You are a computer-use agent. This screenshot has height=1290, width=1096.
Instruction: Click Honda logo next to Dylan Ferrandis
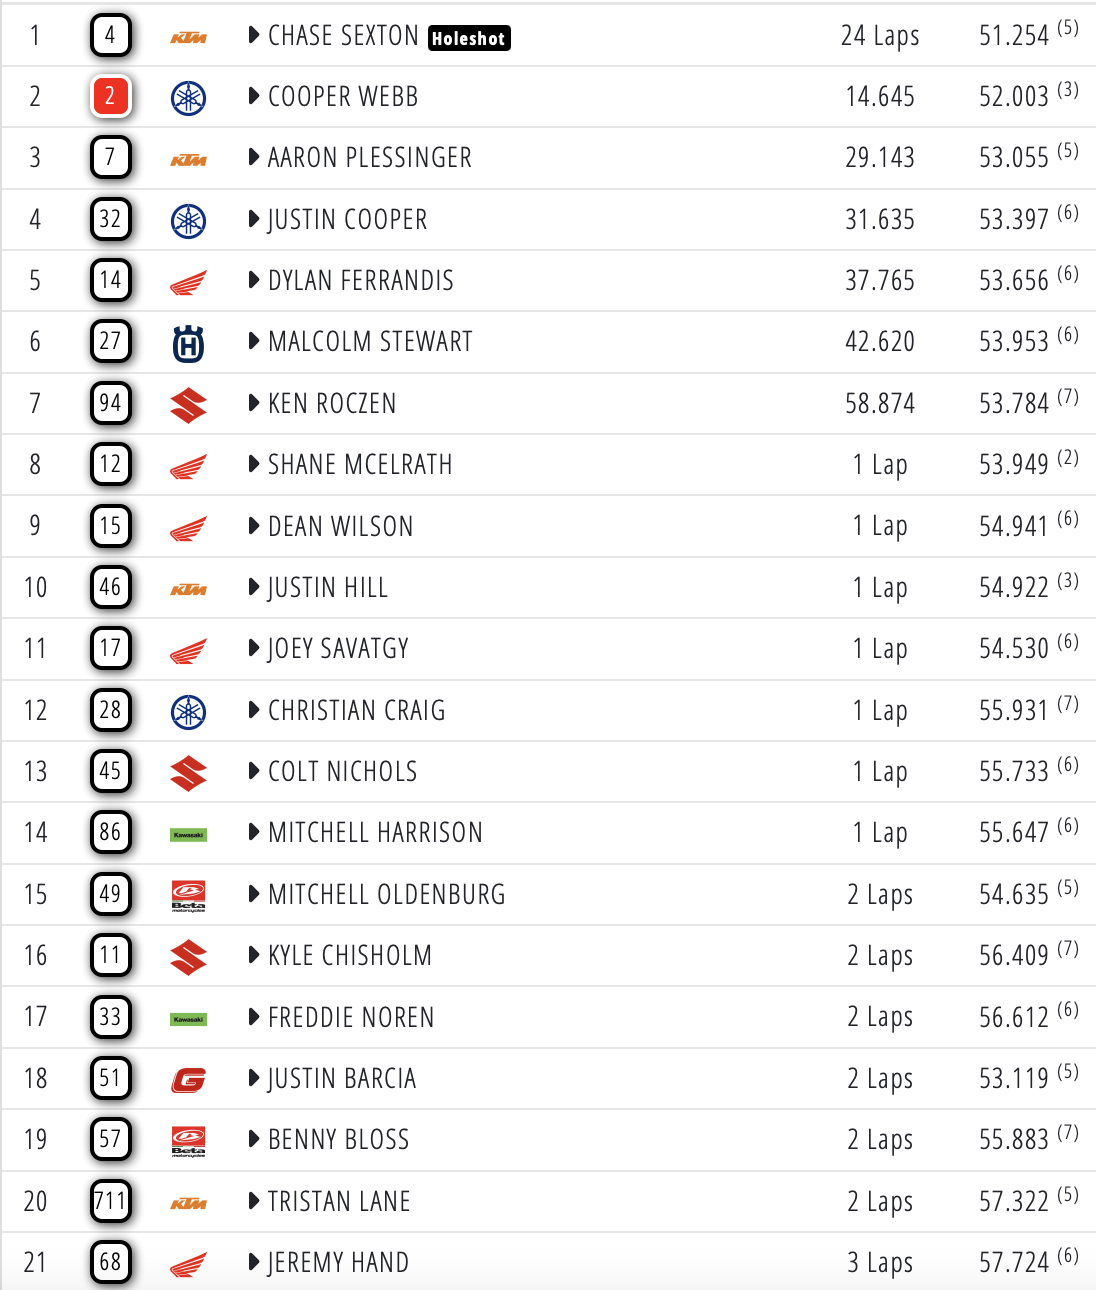click(188, 283)
